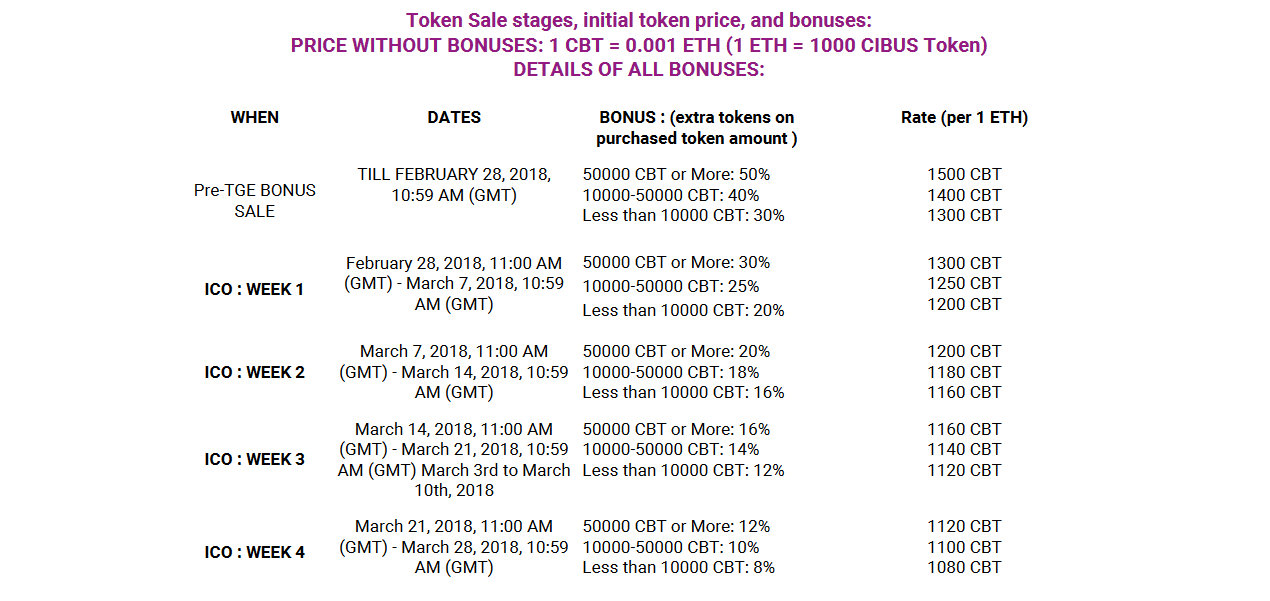
Task: Click the WHEN column header
Action: (255, 117)
